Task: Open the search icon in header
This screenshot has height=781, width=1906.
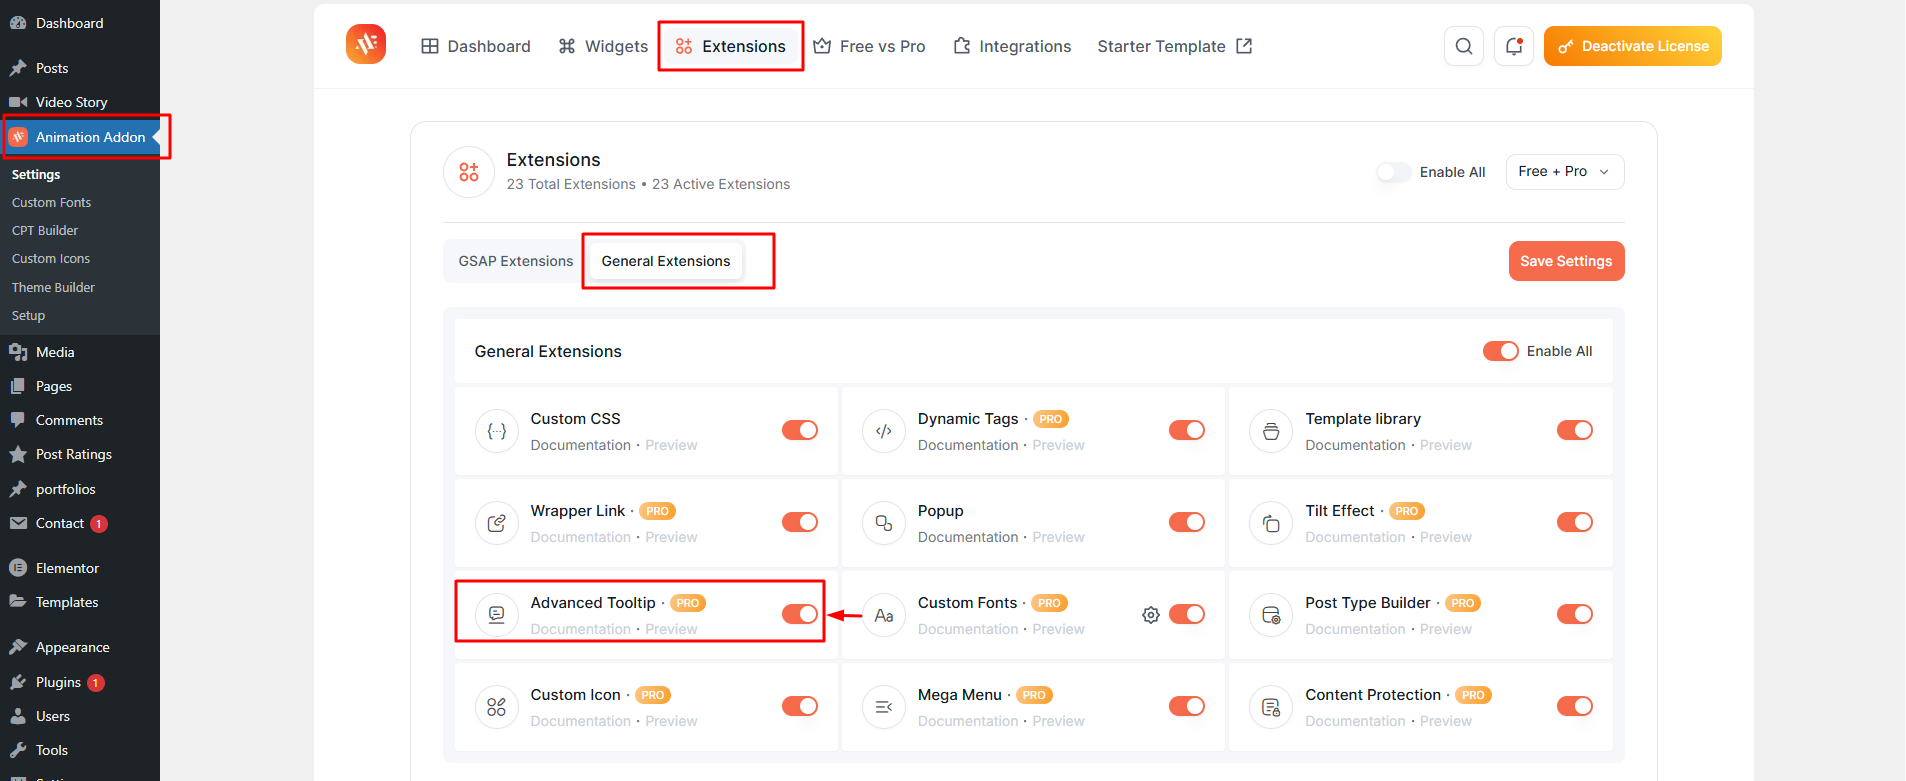Action: pos(1464,46)
